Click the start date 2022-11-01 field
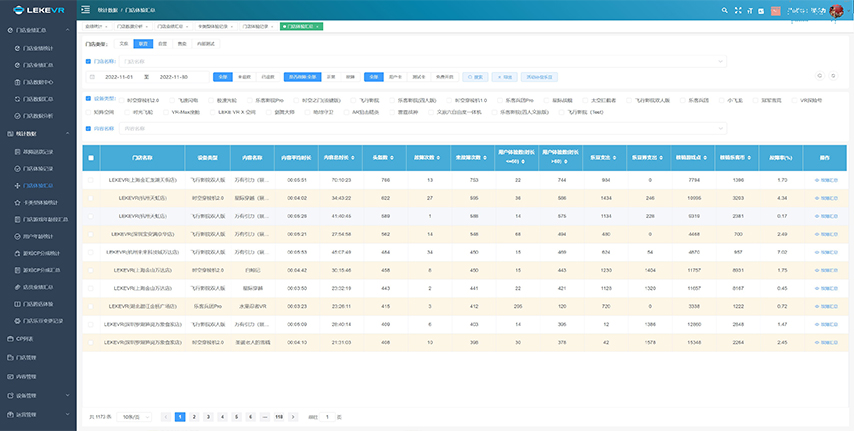 click(x=119, y=77)
